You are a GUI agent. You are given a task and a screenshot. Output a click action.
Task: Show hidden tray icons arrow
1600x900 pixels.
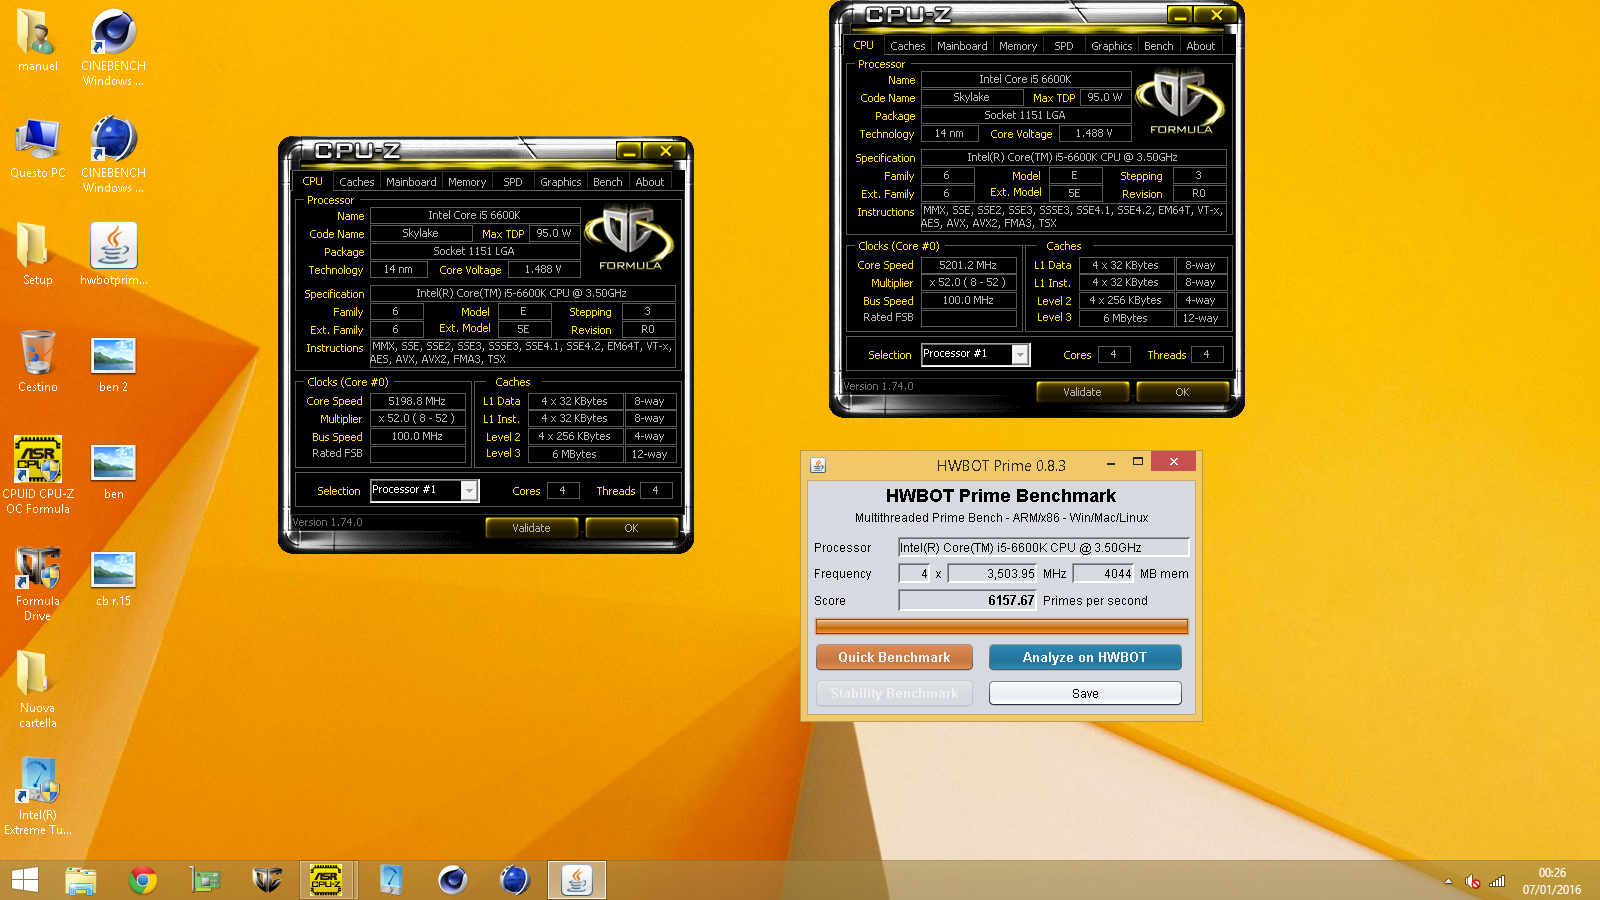pos(1448,881)
